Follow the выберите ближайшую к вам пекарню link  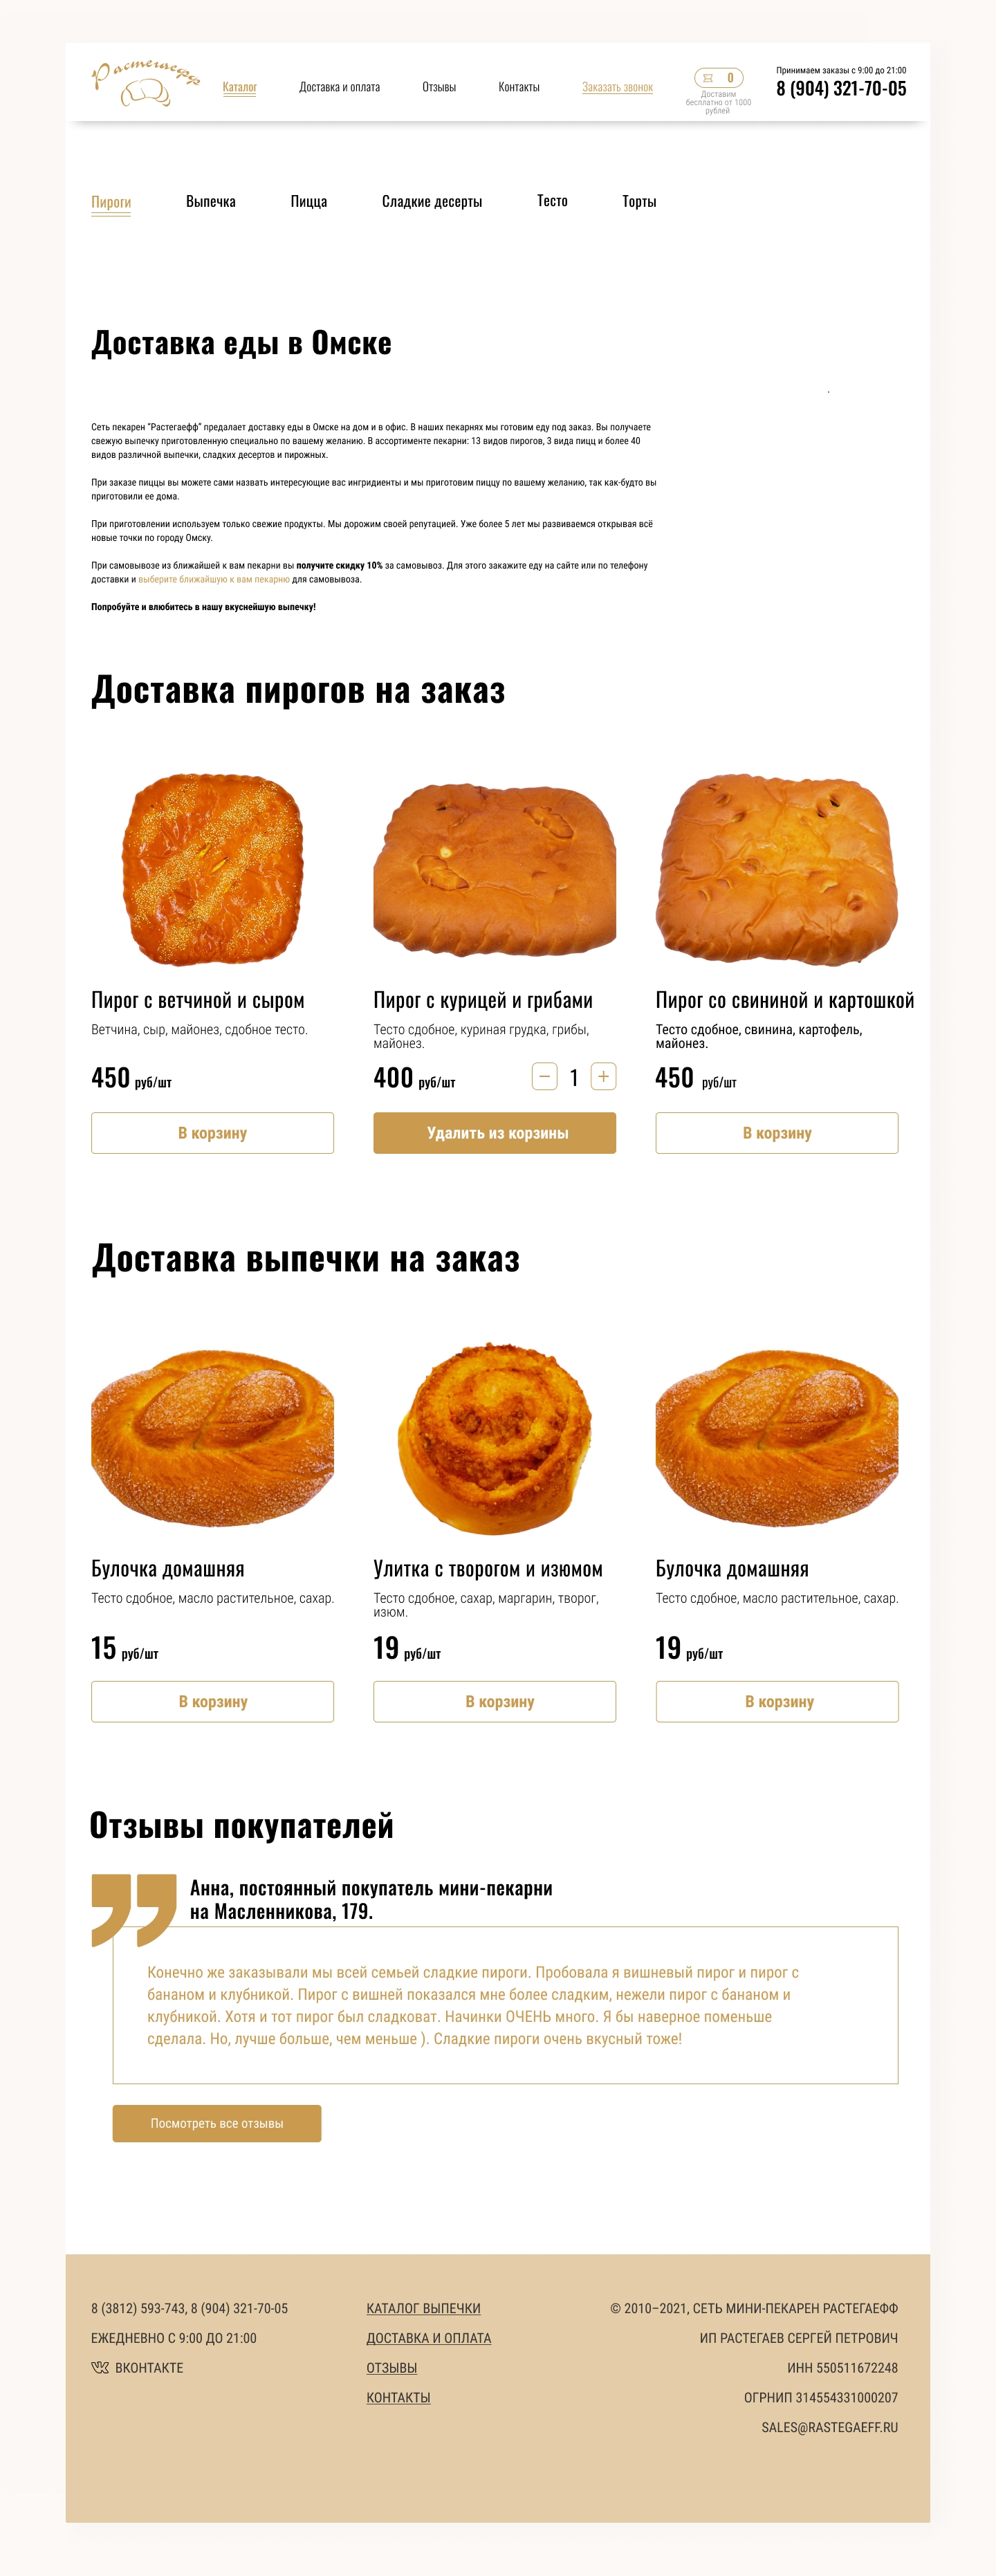click(x=214, y=580)
